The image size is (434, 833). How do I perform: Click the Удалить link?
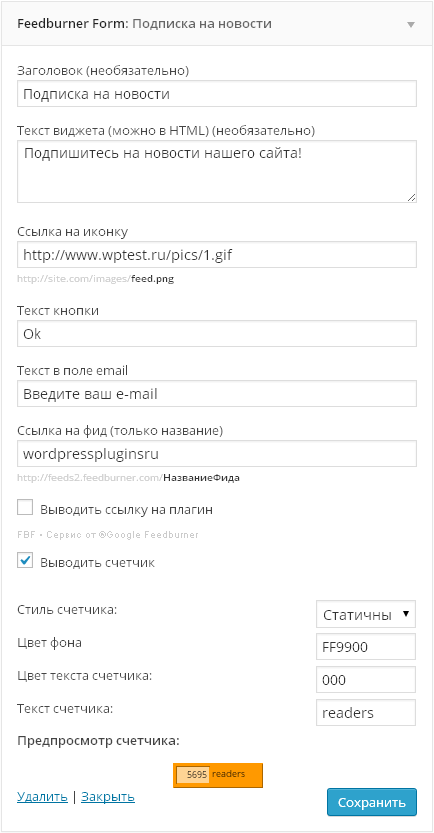42,797
